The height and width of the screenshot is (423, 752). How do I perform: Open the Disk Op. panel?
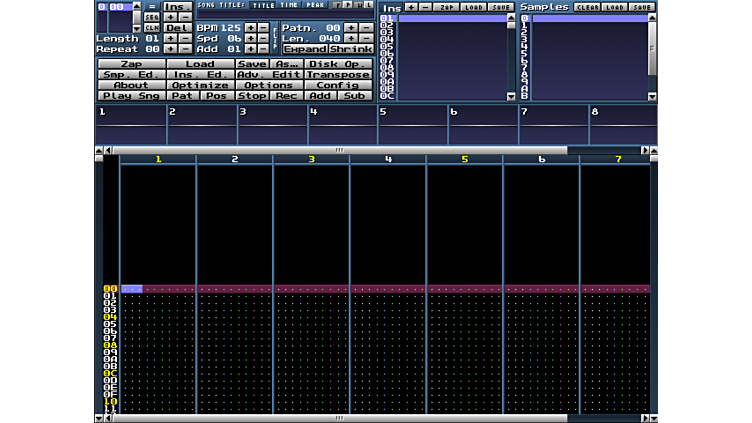click(338, 64)
